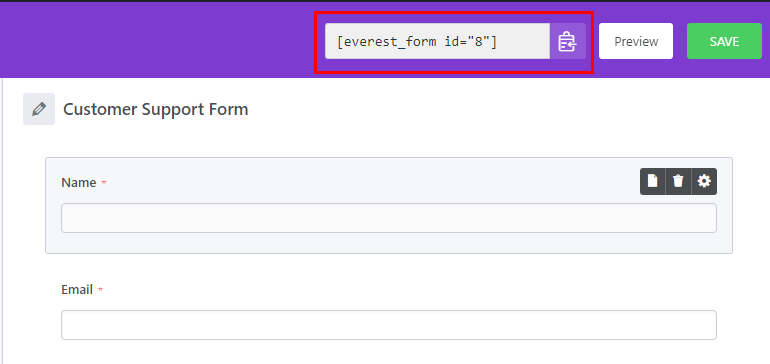Open Name field settings via gear icon
770x364 pixels.
pyautogui.click(x=704, y=181)
